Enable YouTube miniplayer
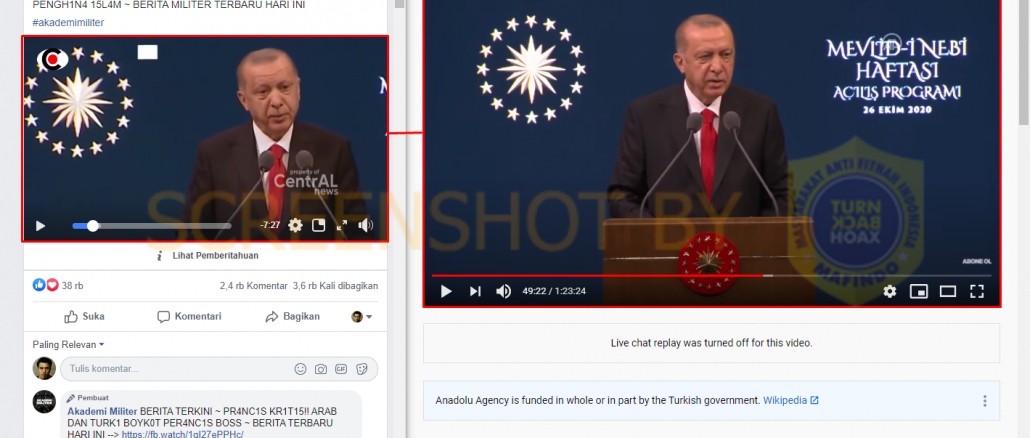Viewport: 1030px width, 438px height. tap(918, 291)
